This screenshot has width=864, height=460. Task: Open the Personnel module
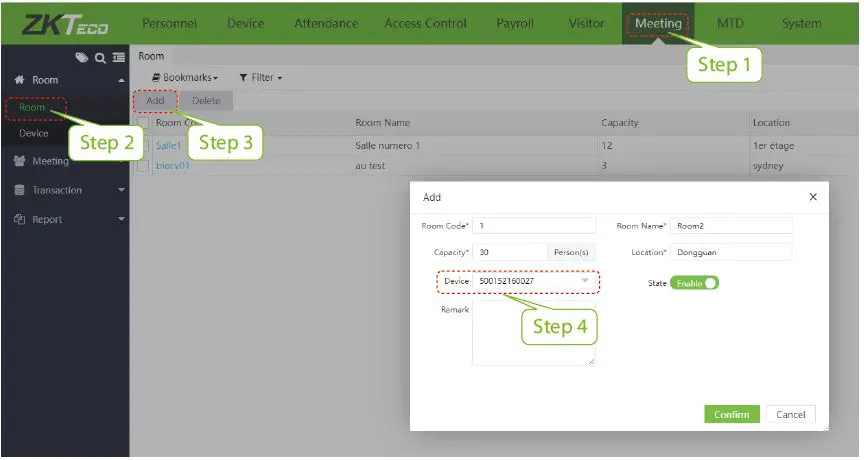pyautogui.click(x=169, y=24)
